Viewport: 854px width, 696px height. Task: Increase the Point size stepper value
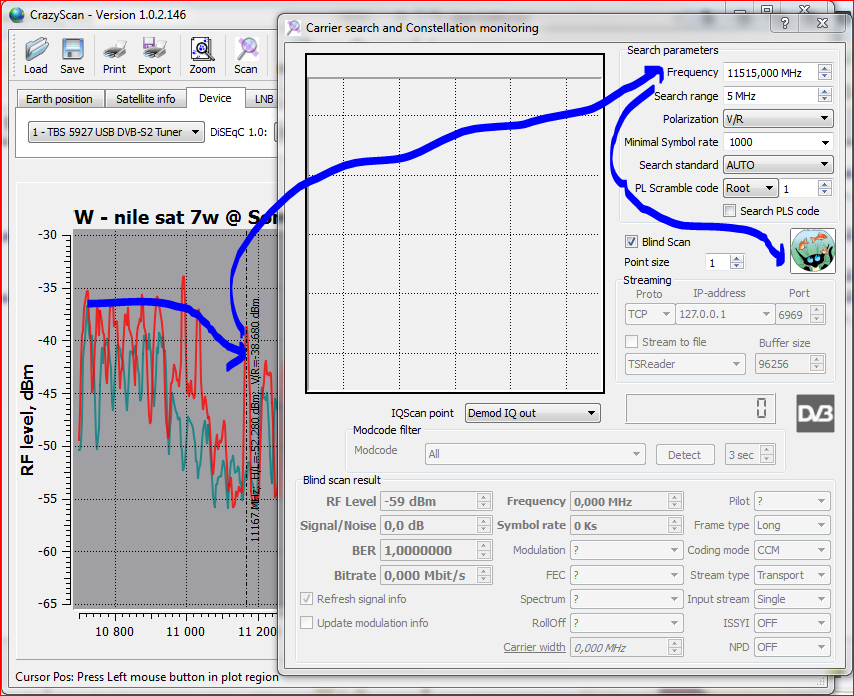(x=737, y=258)
